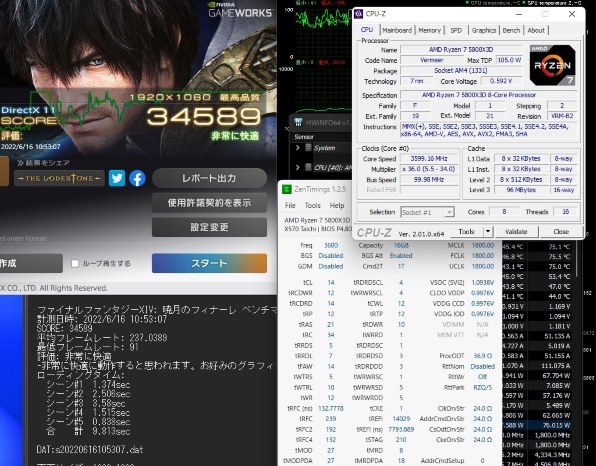Enable ループ再生する checkbox
Viewport: 596px width, 466px height.
point(75,263)
